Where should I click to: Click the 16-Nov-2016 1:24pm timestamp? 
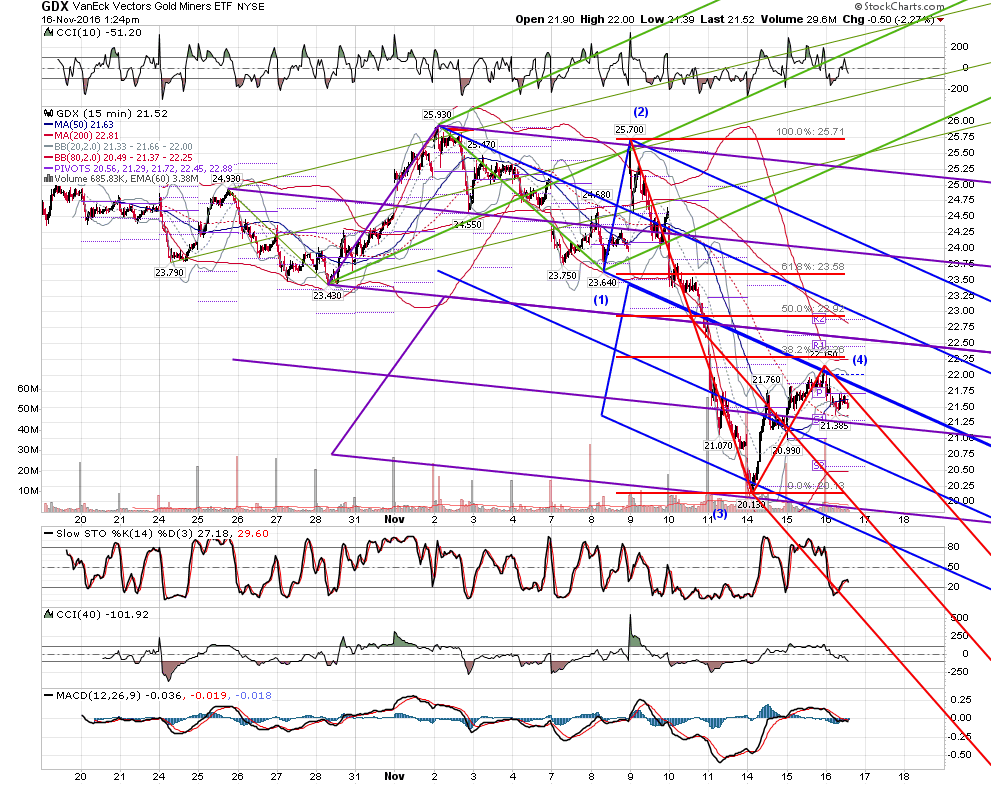(91, 20)
